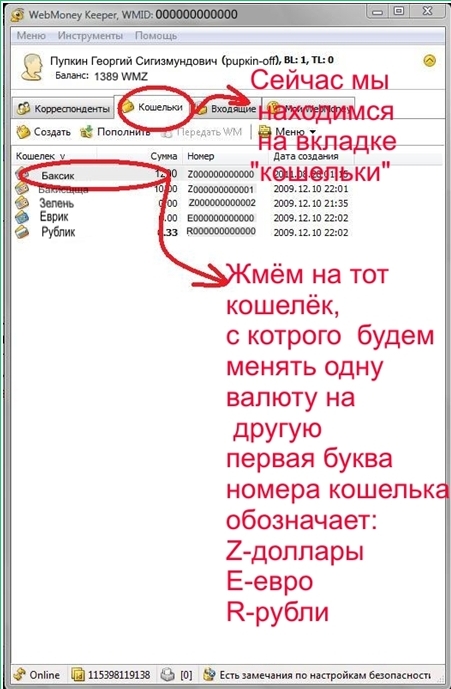Close the WebMoney Keeper window
Image resolution: width=451 pixels, height=689 pixels.
click(427, 11)
